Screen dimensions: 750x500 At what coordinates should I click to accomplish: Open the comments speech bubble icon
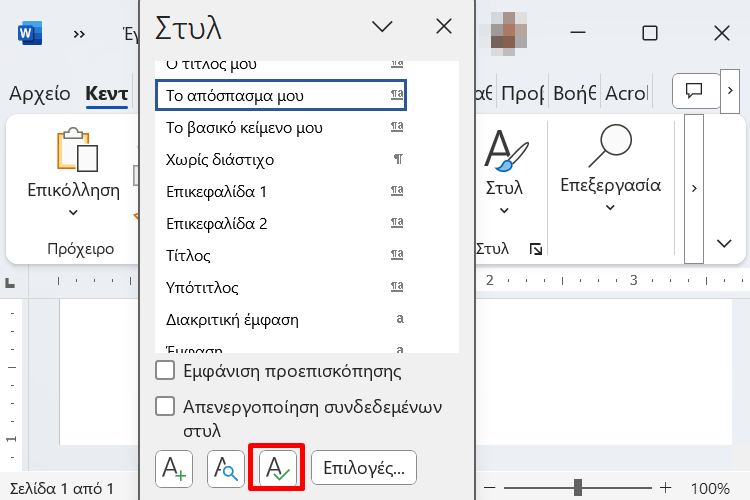click(x=695, y=91)
